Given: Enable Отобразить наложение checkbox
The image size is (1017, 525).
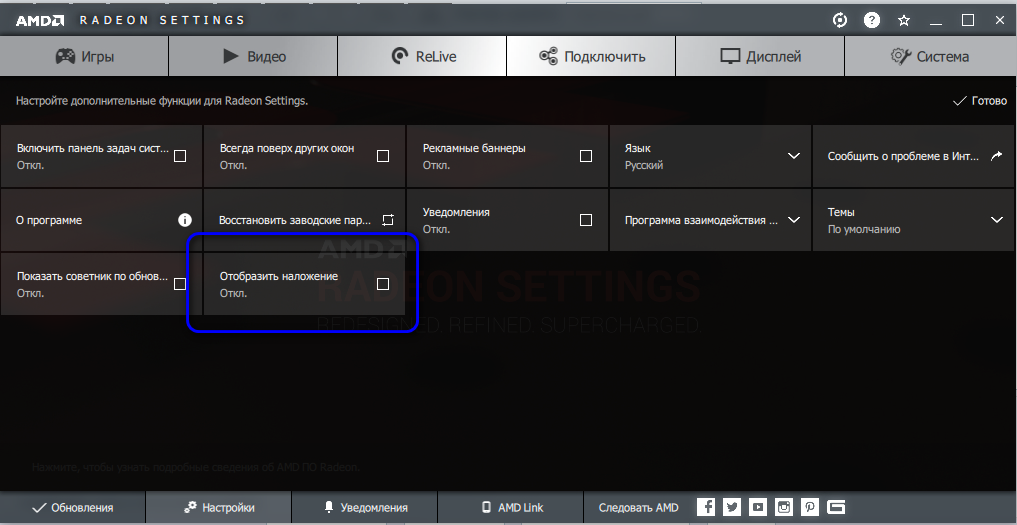Looking at the screenshot, I should tap(383, 284).
